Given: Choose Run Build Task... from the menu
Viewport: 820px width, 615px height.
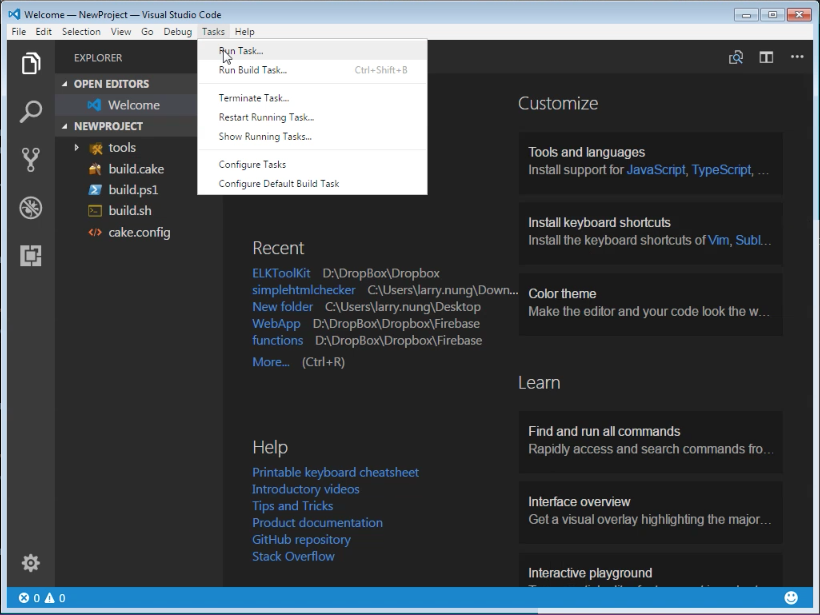Looking at the screenshot, I should click(x=312, y=70).
